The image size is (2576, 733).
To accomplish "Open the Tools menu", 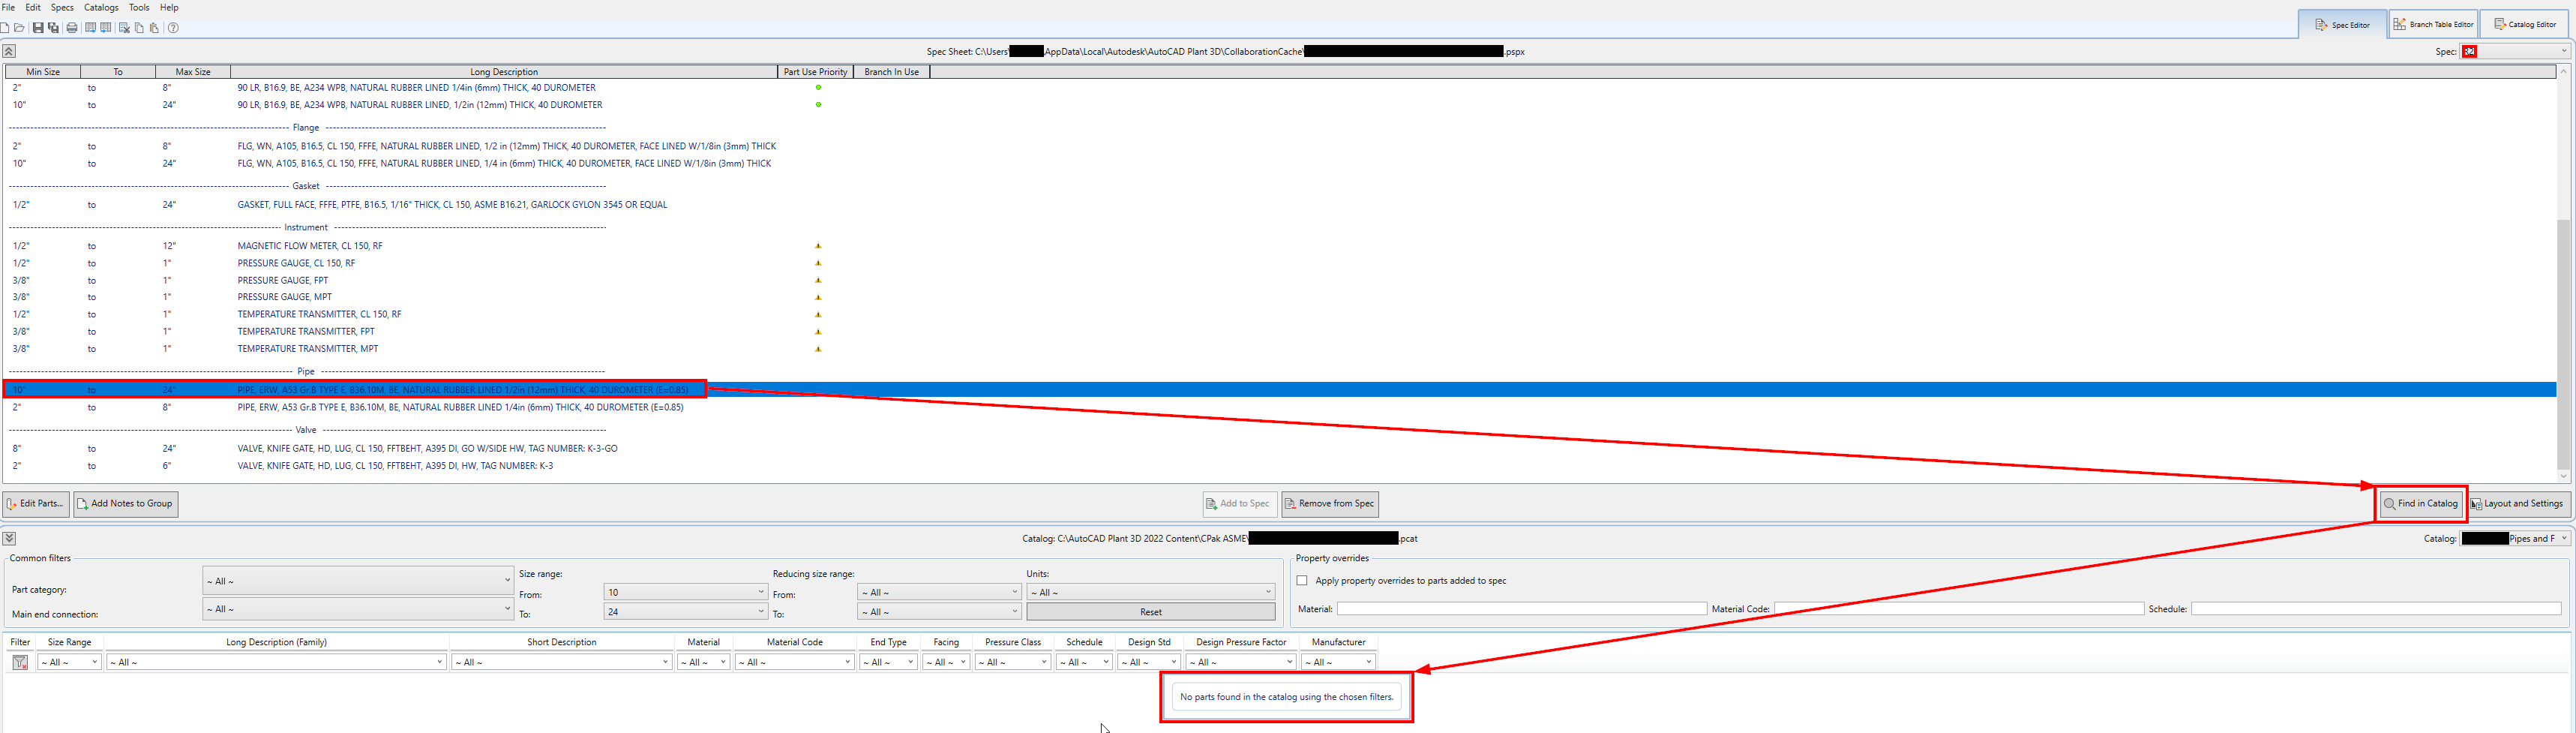I will pos(139,7).
